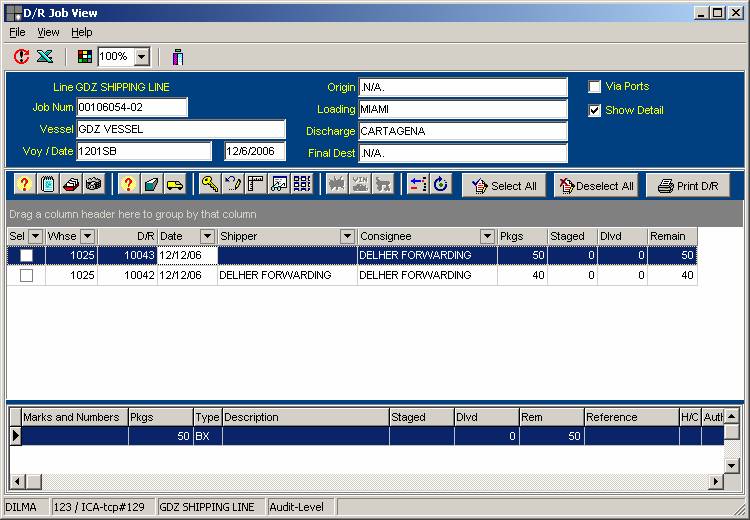Screen dimensions: 750x520
Task: Enable the Via Ports checkbox
Action: tap(595, 87)
